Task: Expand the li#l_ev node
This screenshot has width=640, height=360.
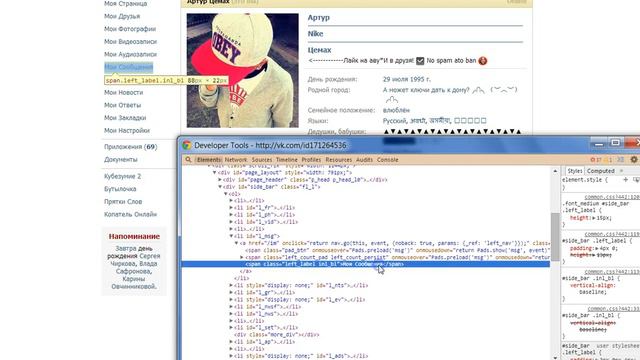Action: [x=231, y=300]
